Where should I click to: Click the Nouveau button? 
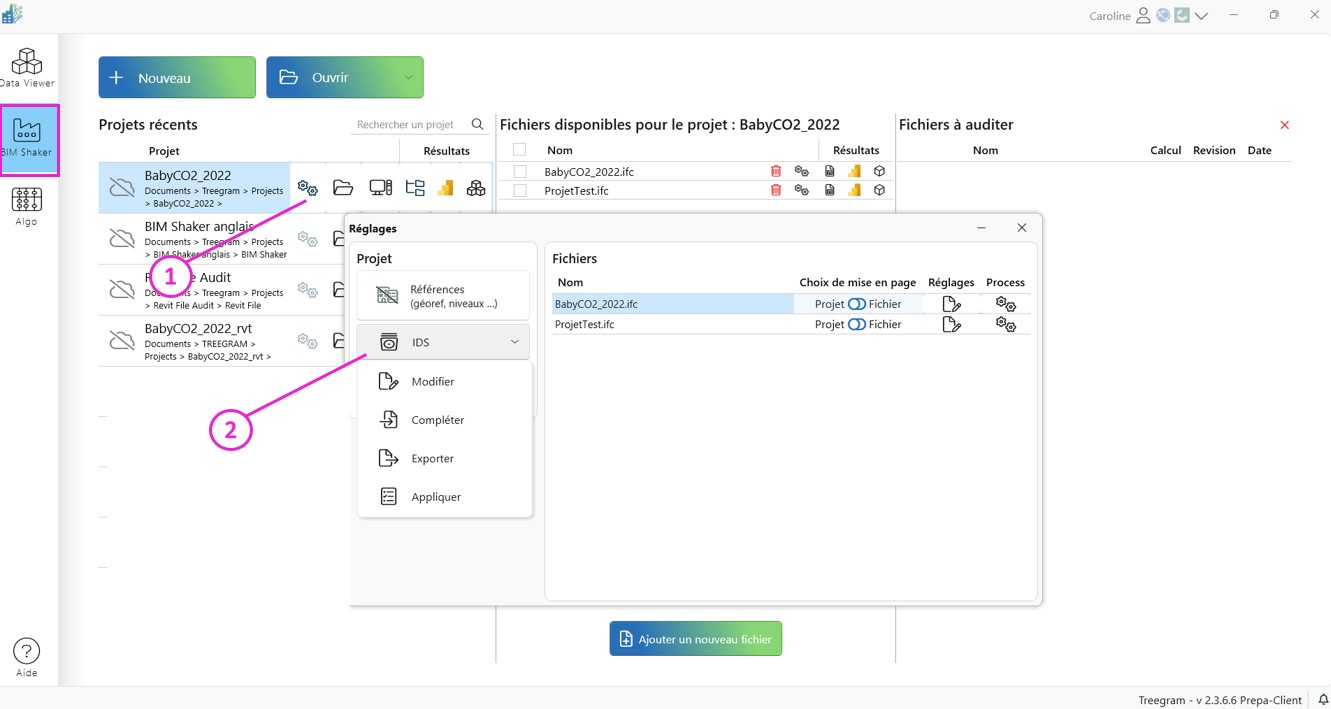click(177, 78)
